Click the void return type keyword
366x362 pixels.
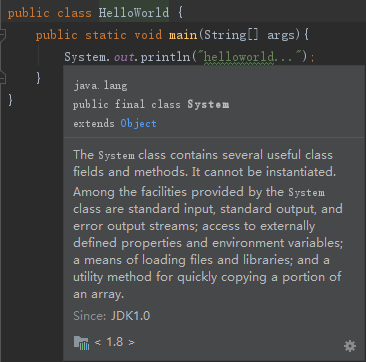pyautogui.click(x=148, y=35)
